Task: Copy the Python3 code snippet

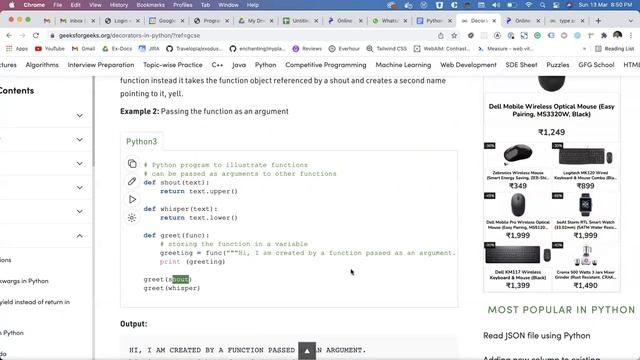Action: click(132, 164)
